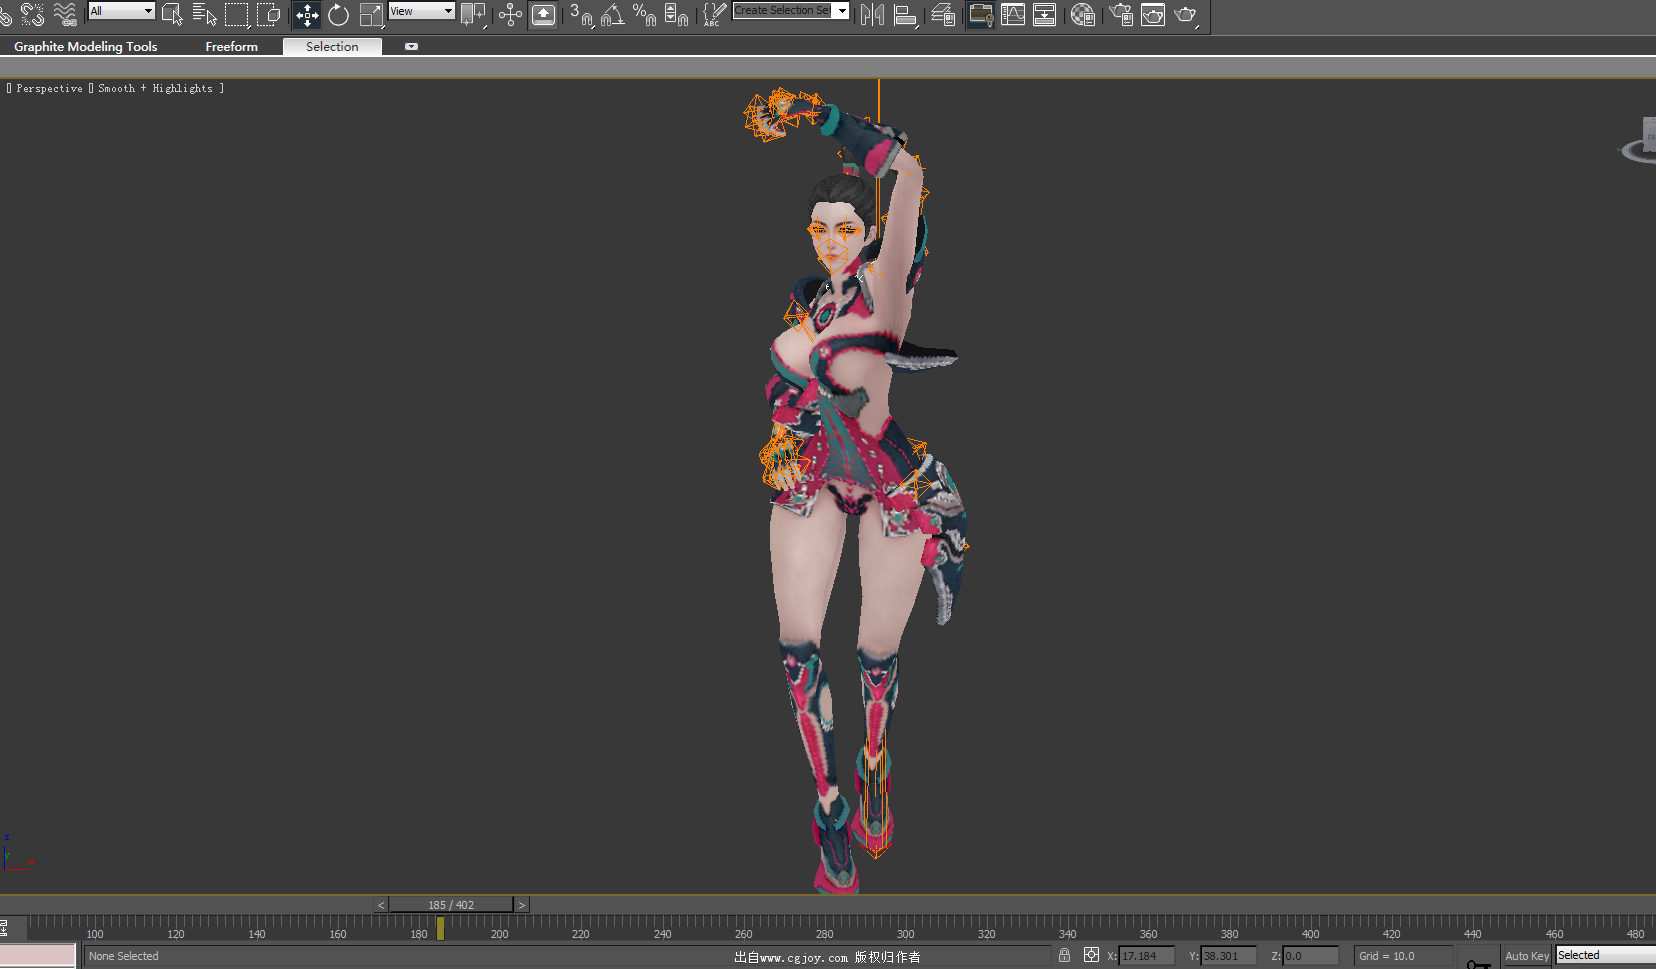Activate the Select and Rotate tool
The image size is (1656, 969).
[x=338, y=14]
